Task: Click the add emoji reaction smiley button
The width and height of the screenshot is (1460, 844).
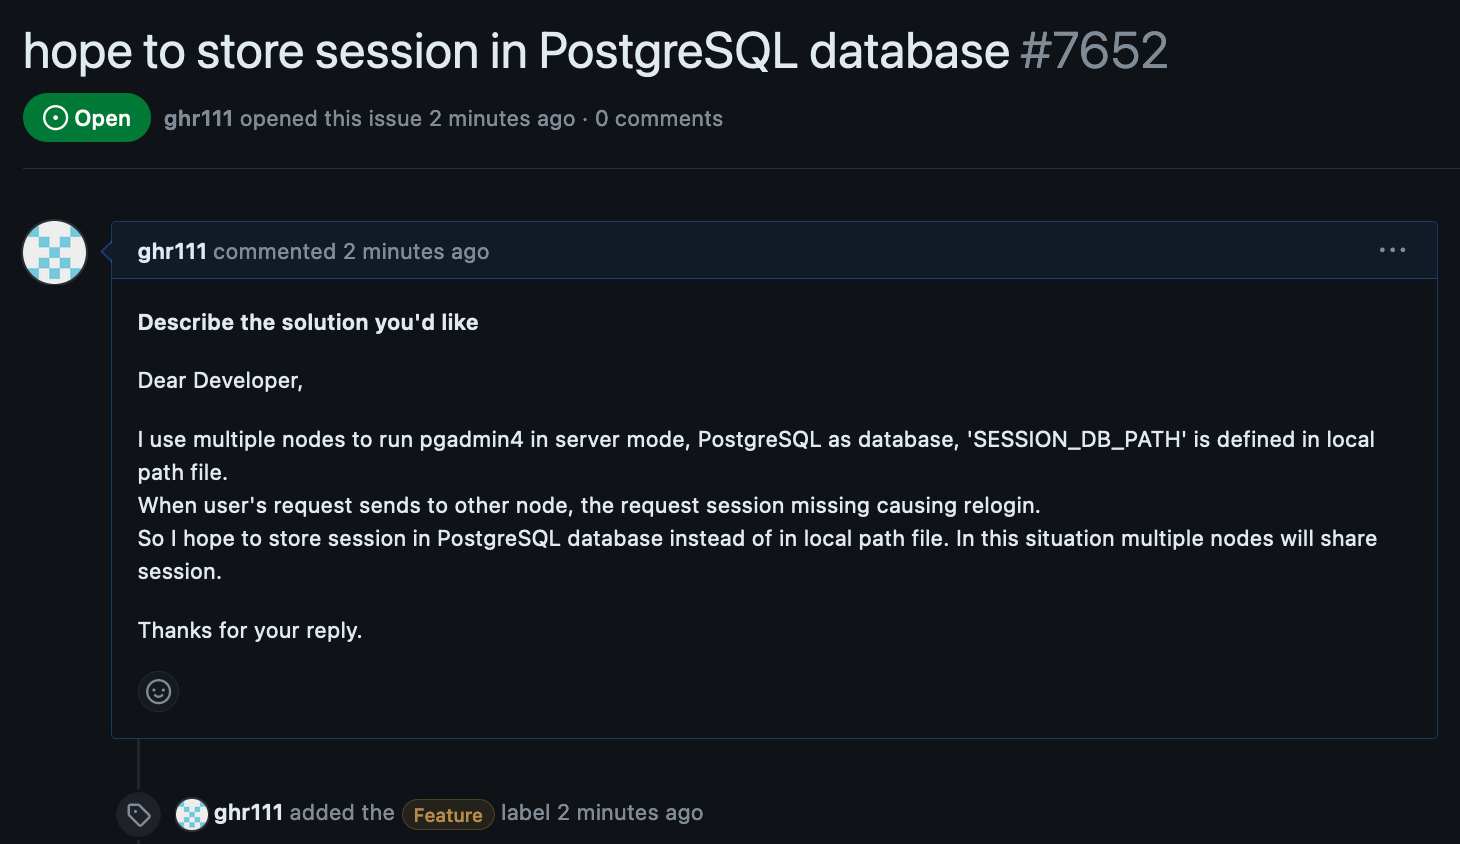Action: click(158, 691)
